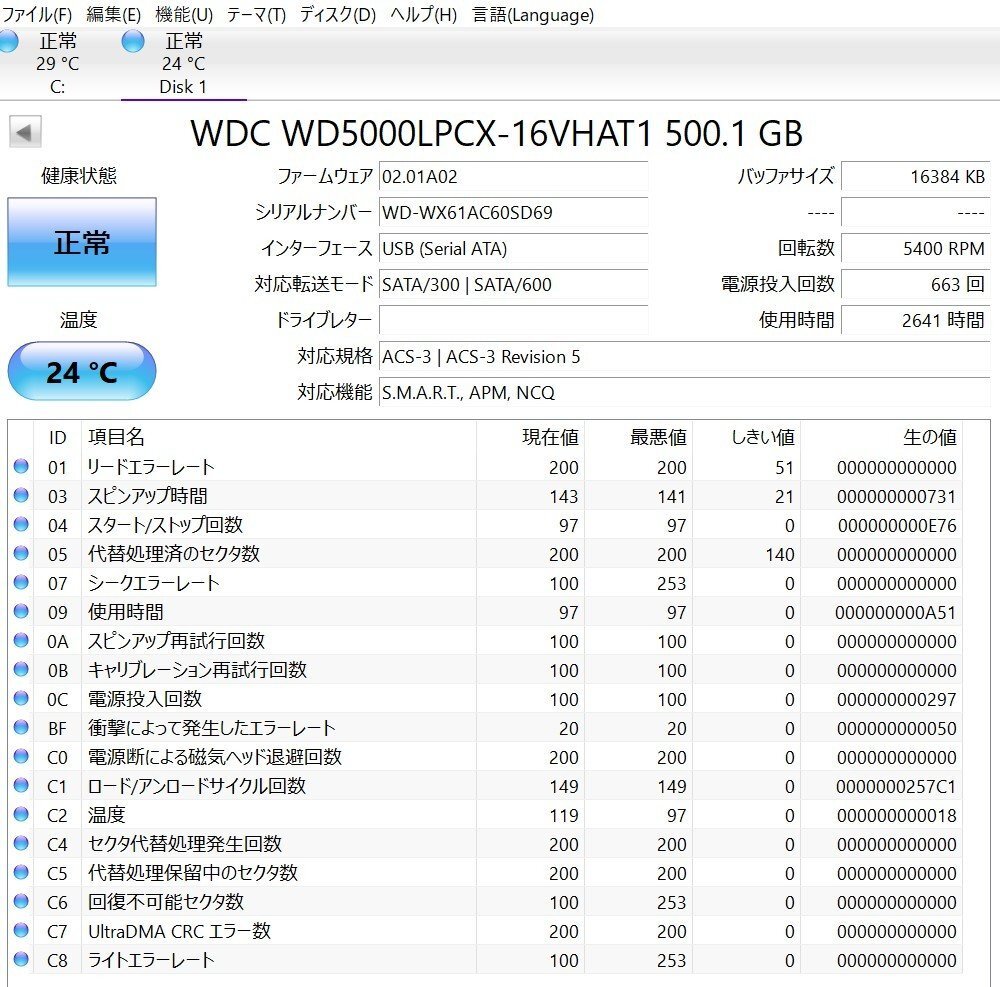Screen dimensions: 1000x987
Task: Open the ヘルプ(H) menu
Action: tap(423, 14)
